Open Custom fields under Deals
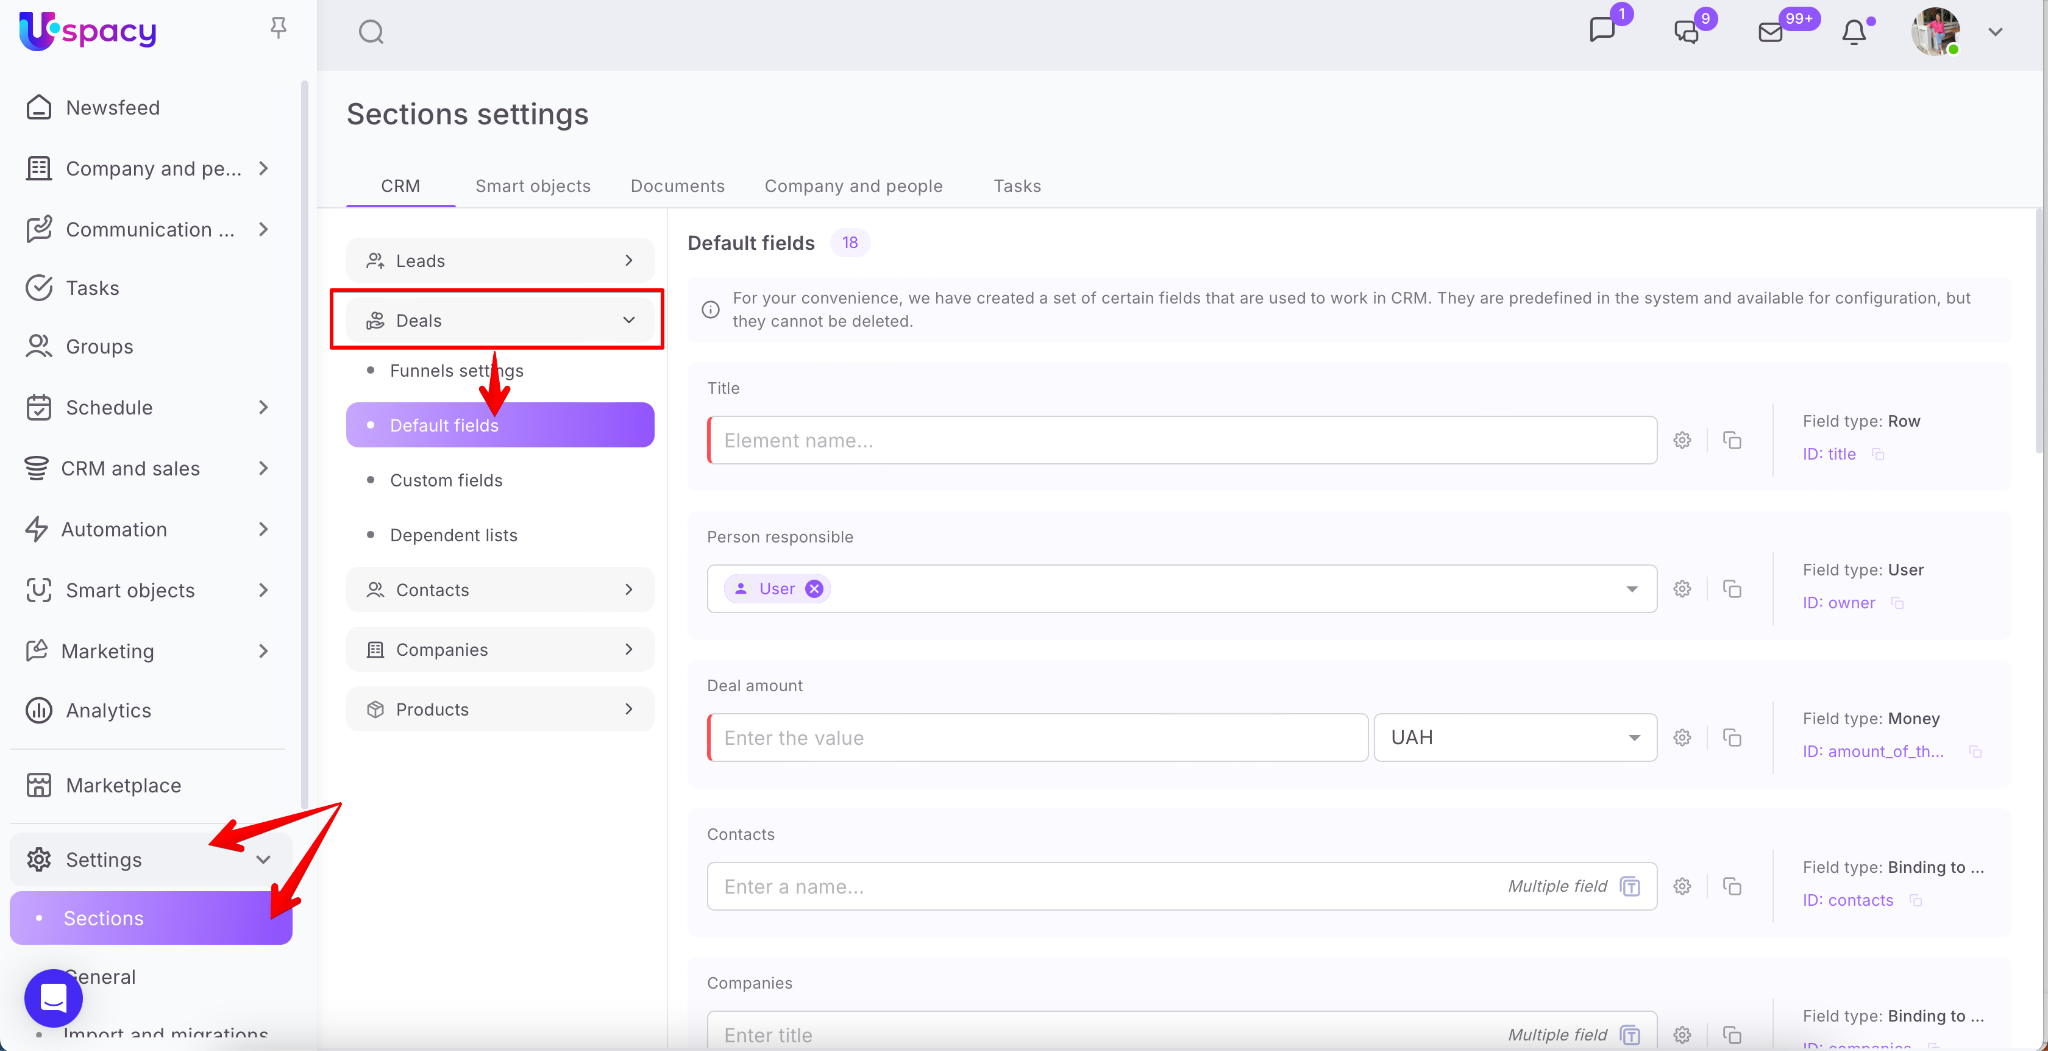The width and height of the screenshot is (2048, 1051). (x=446, y=480)
